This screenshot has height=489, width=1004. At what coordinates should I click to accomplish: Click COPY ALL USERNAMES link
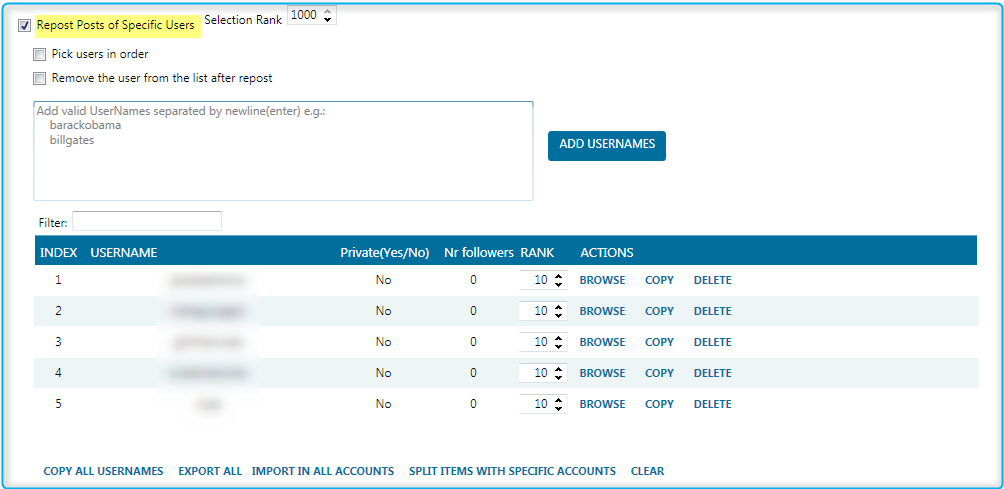[x=103, y=471]
